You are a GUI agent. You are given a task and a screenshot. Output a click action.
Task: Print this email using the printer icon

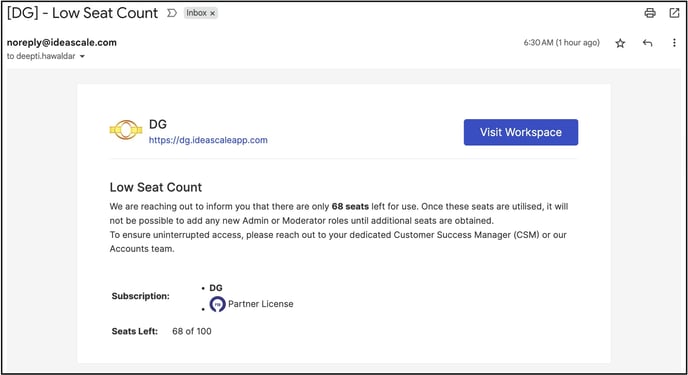pos(650,13)
